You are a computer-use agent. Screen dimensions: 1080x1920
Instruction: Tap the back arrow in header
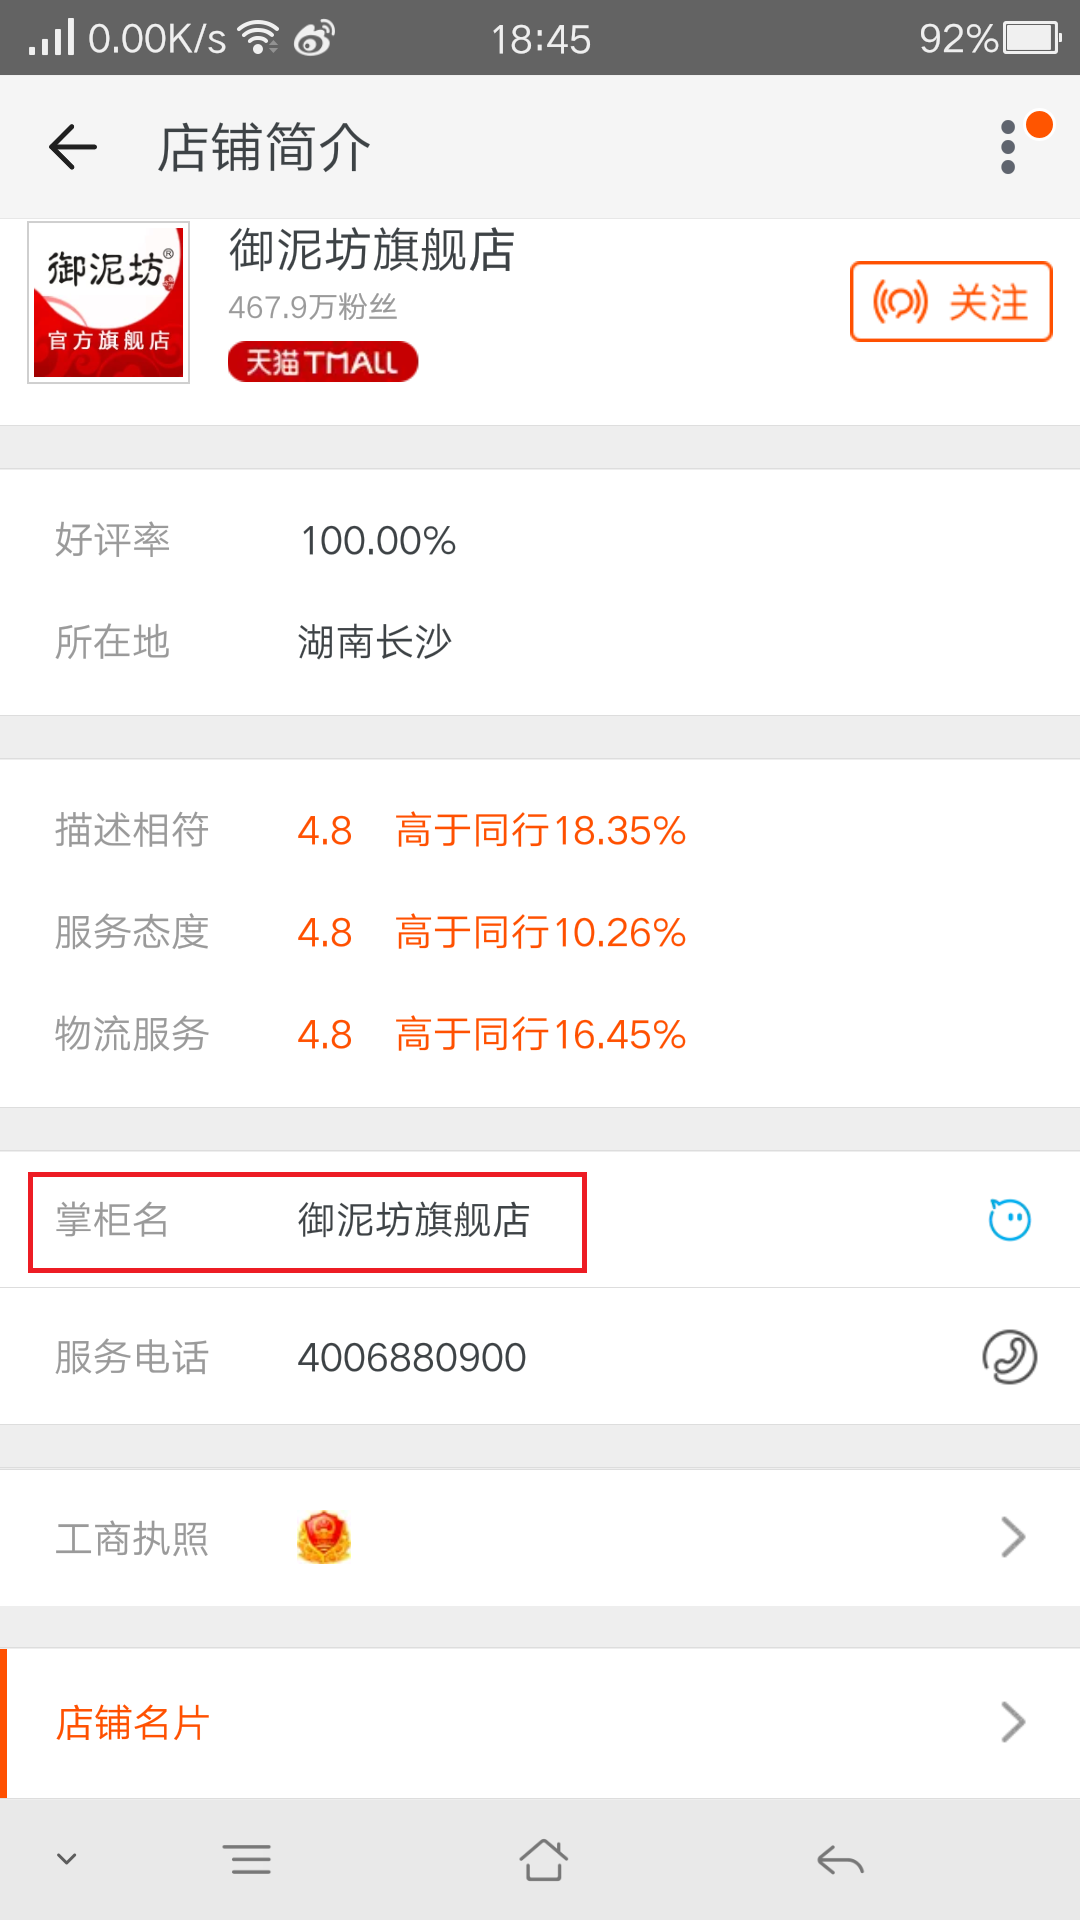pos(73,147)
